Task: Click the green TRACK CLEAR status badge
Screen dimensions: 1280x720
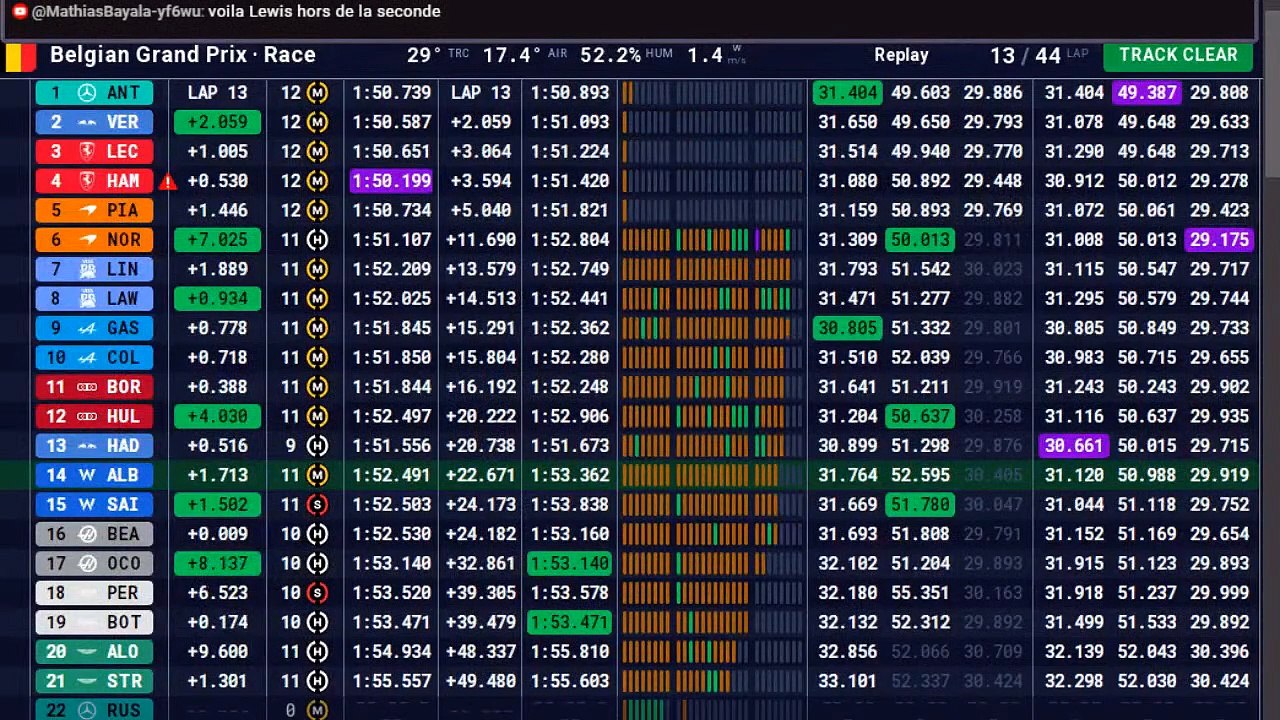Action: (1178, 56)
